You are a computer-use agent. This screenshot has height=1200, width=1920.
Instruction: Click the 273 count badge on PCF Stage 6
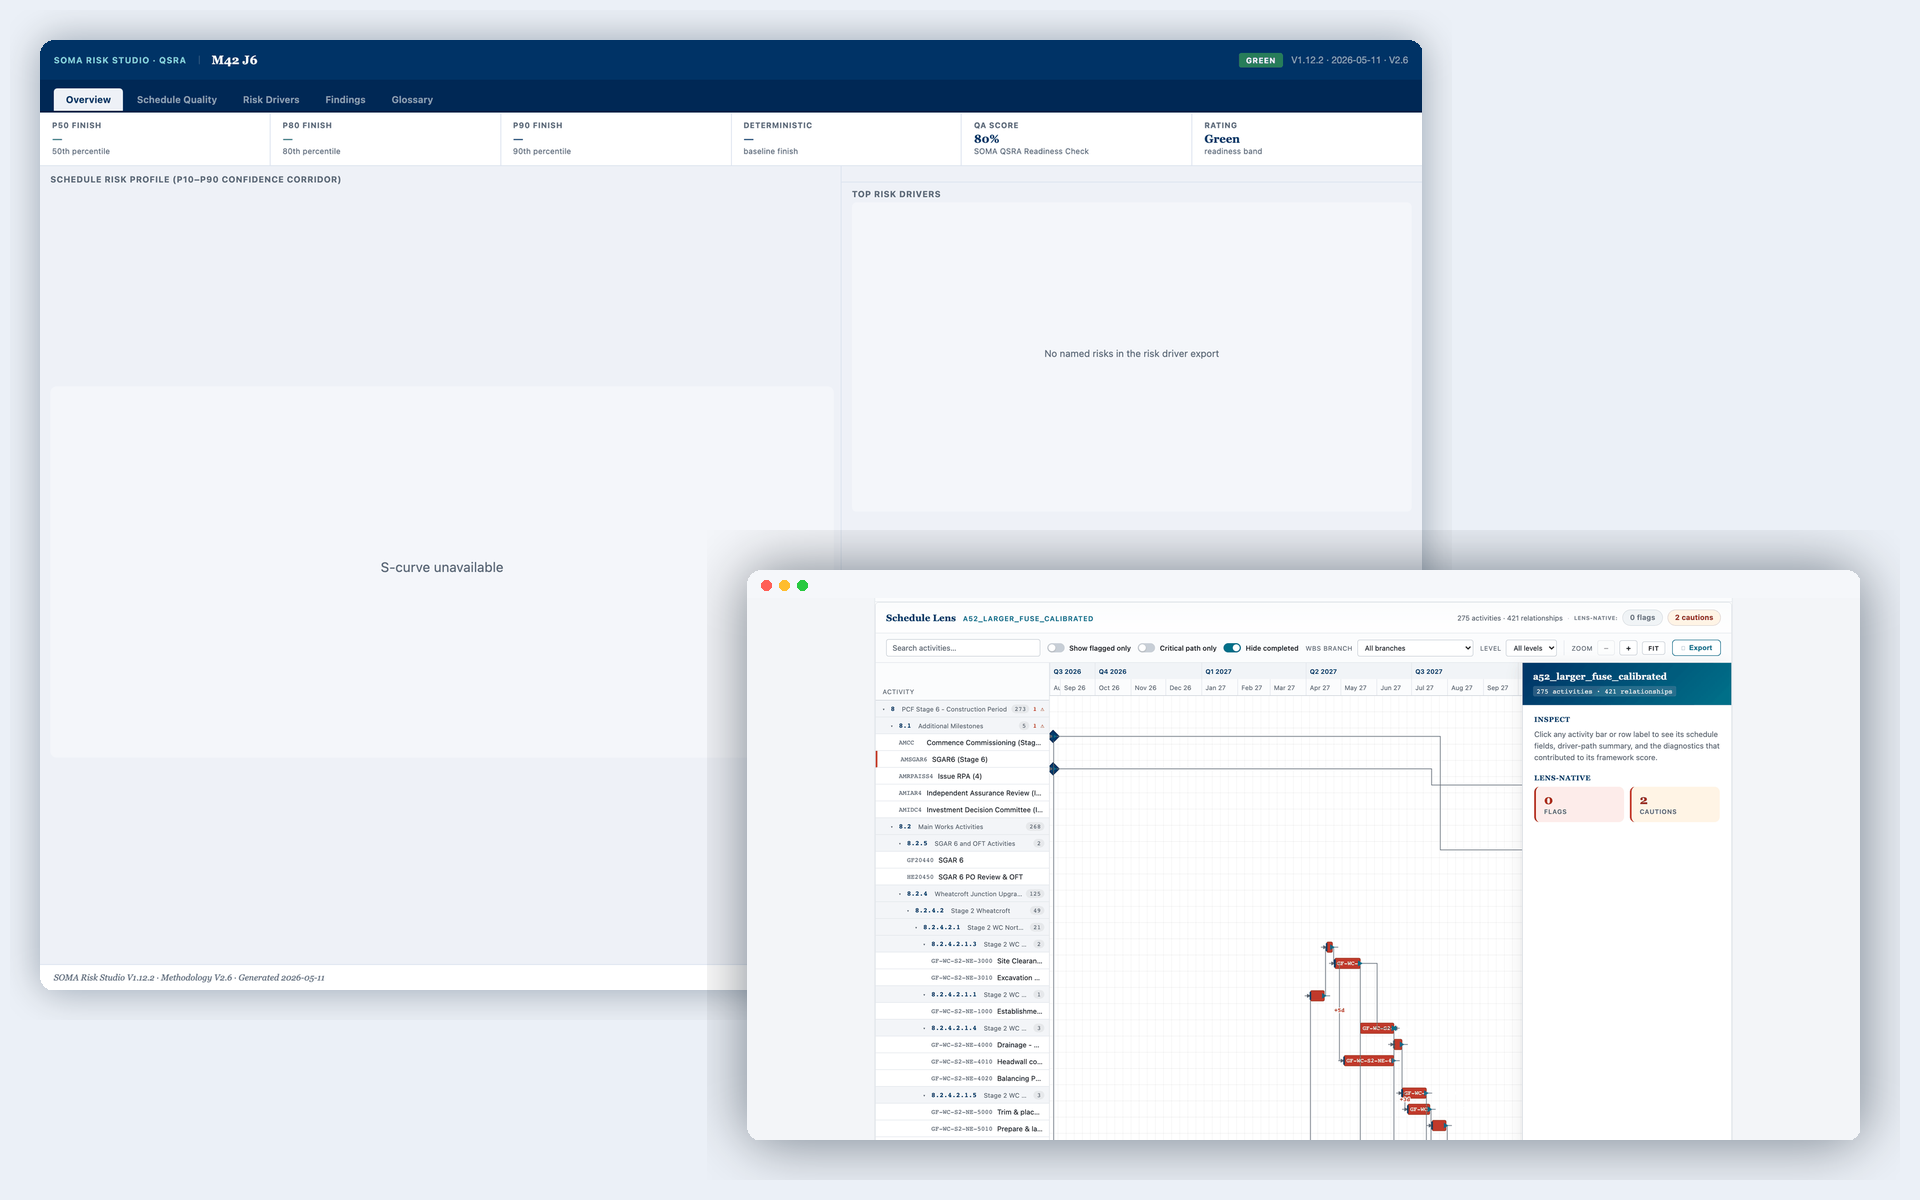(x=1020, y=709)
